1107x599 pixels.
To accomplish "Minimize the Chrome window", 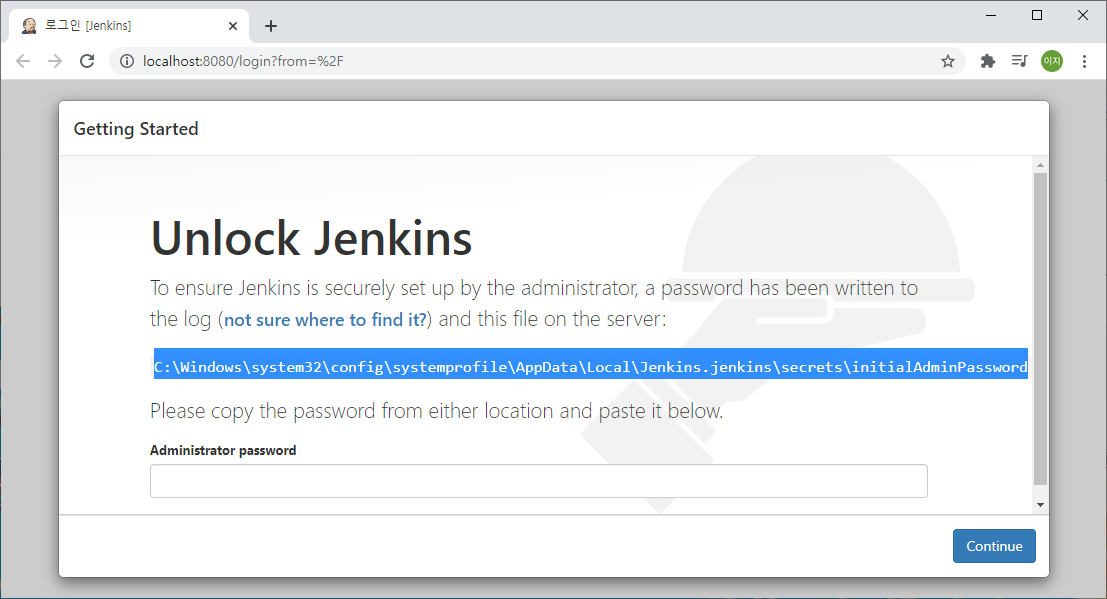I will pyautogui.click(x=991, y=15).
